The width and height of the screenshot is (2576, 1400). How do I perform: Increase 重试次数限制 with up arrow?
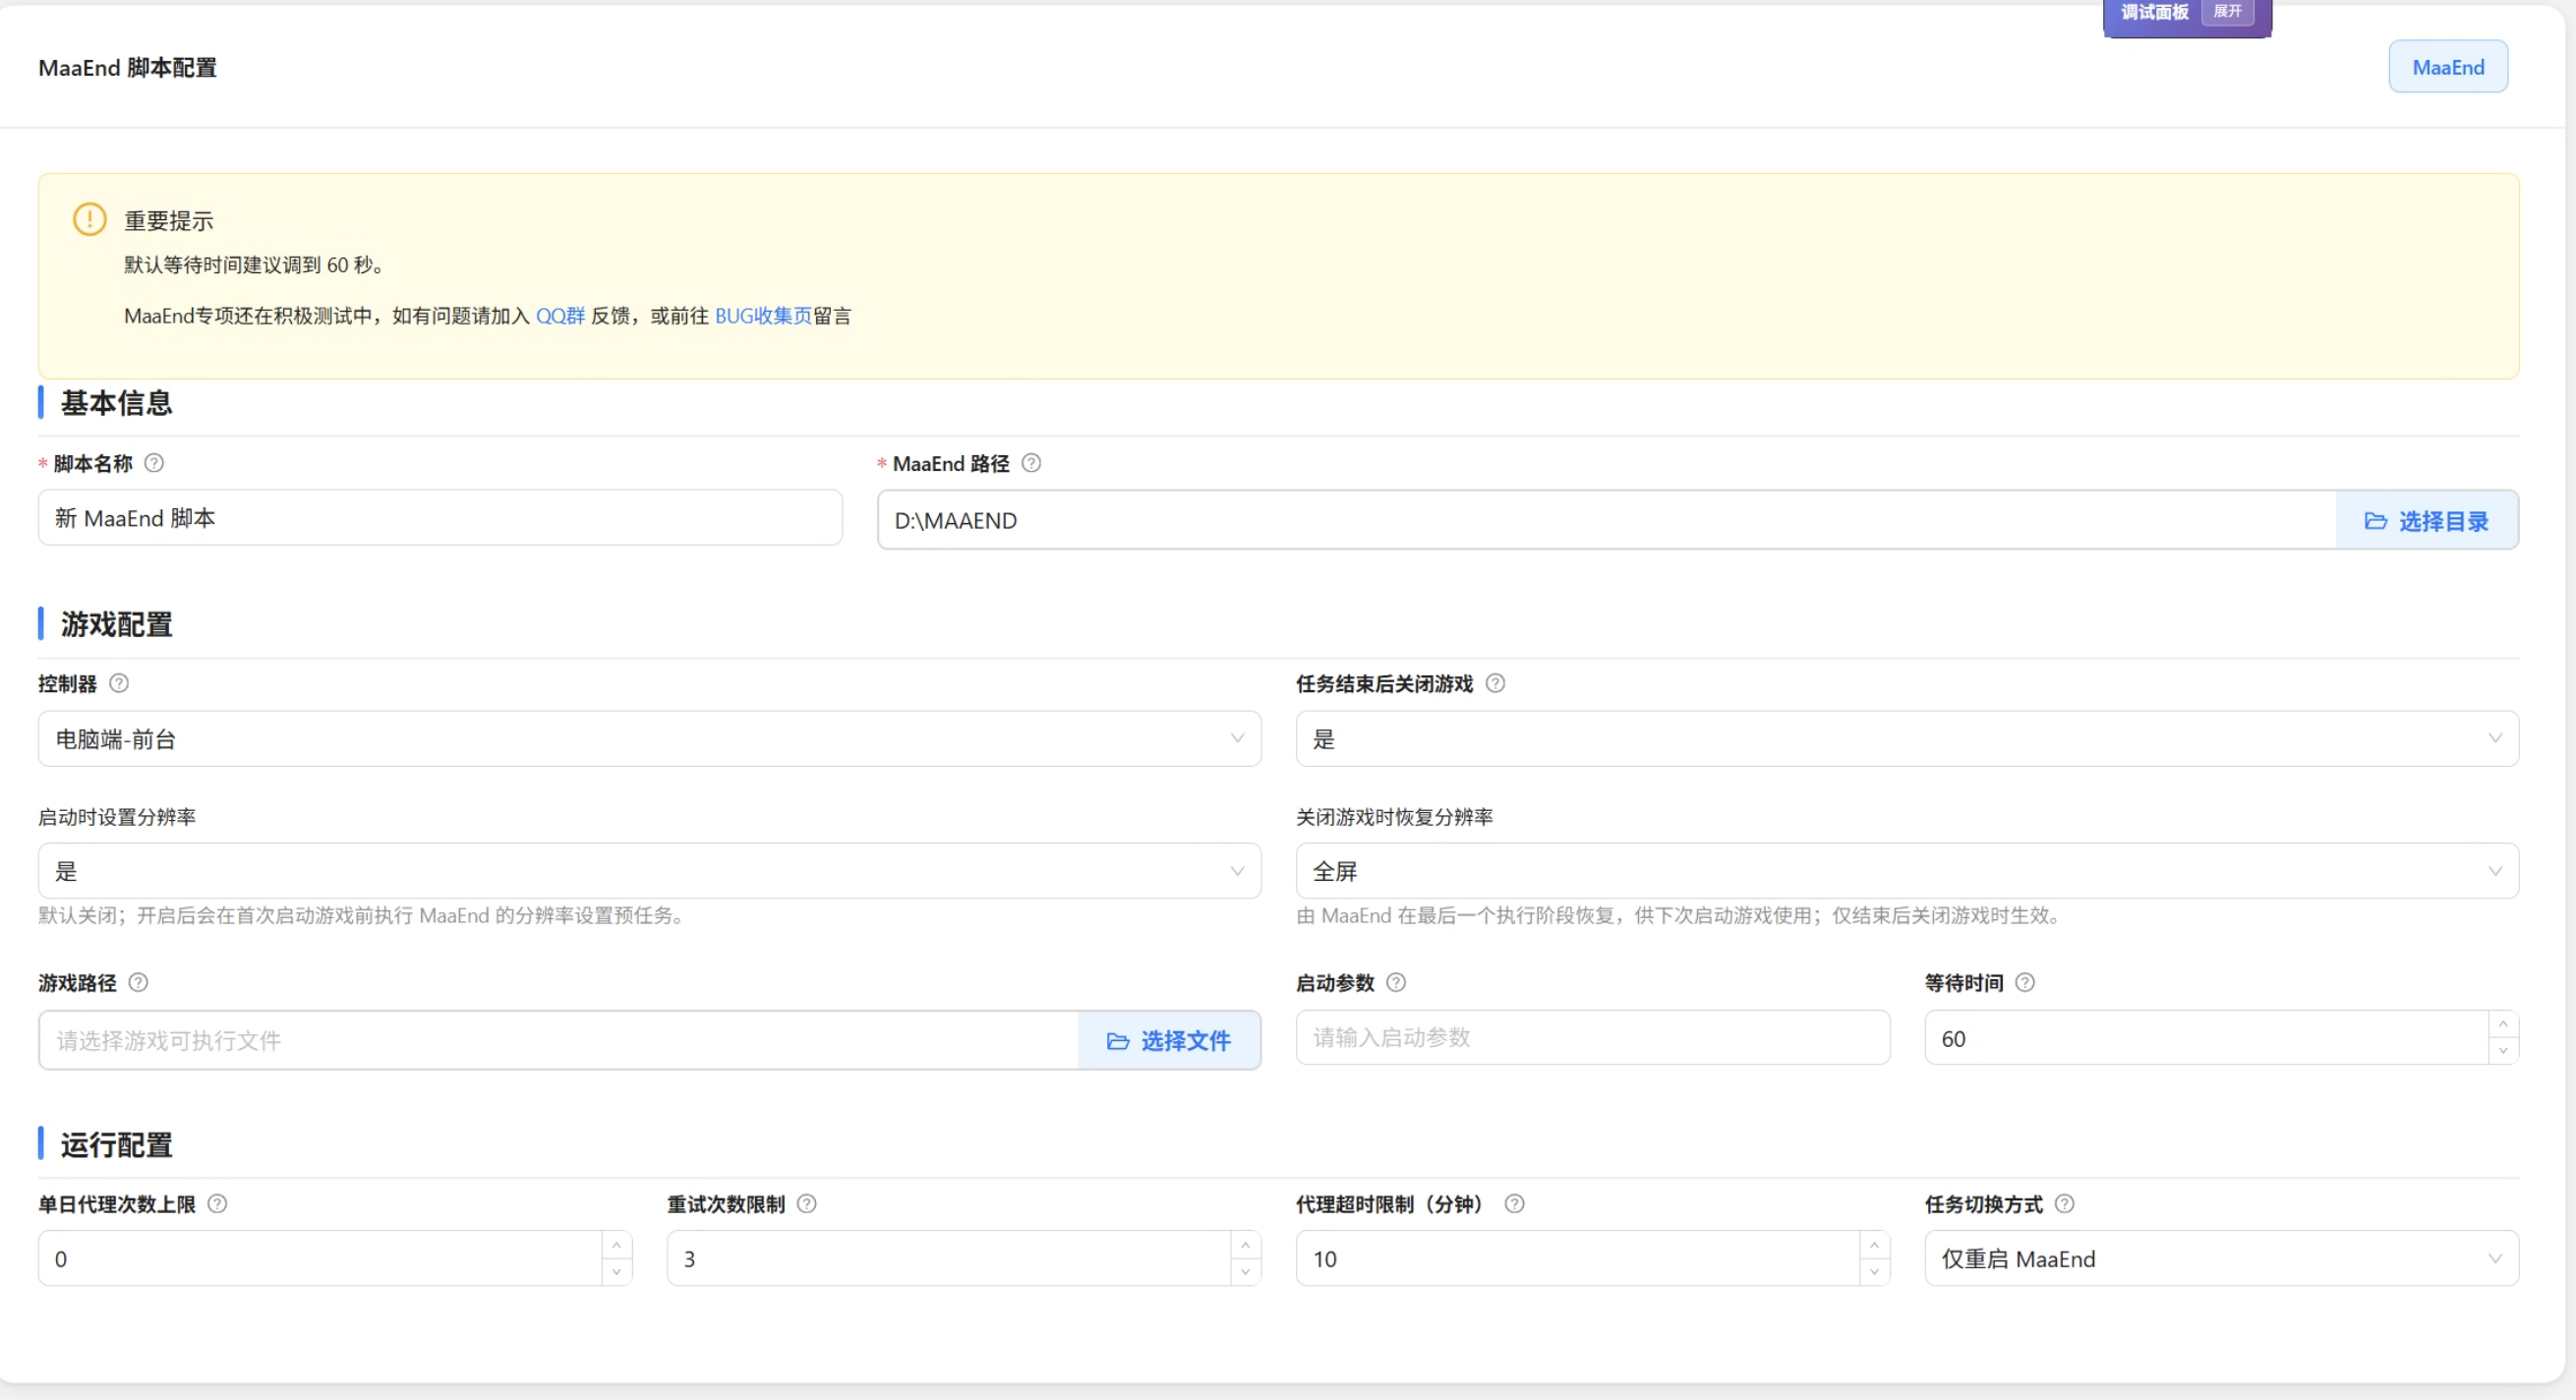pyautogui.click(x=1246, y=1245)
